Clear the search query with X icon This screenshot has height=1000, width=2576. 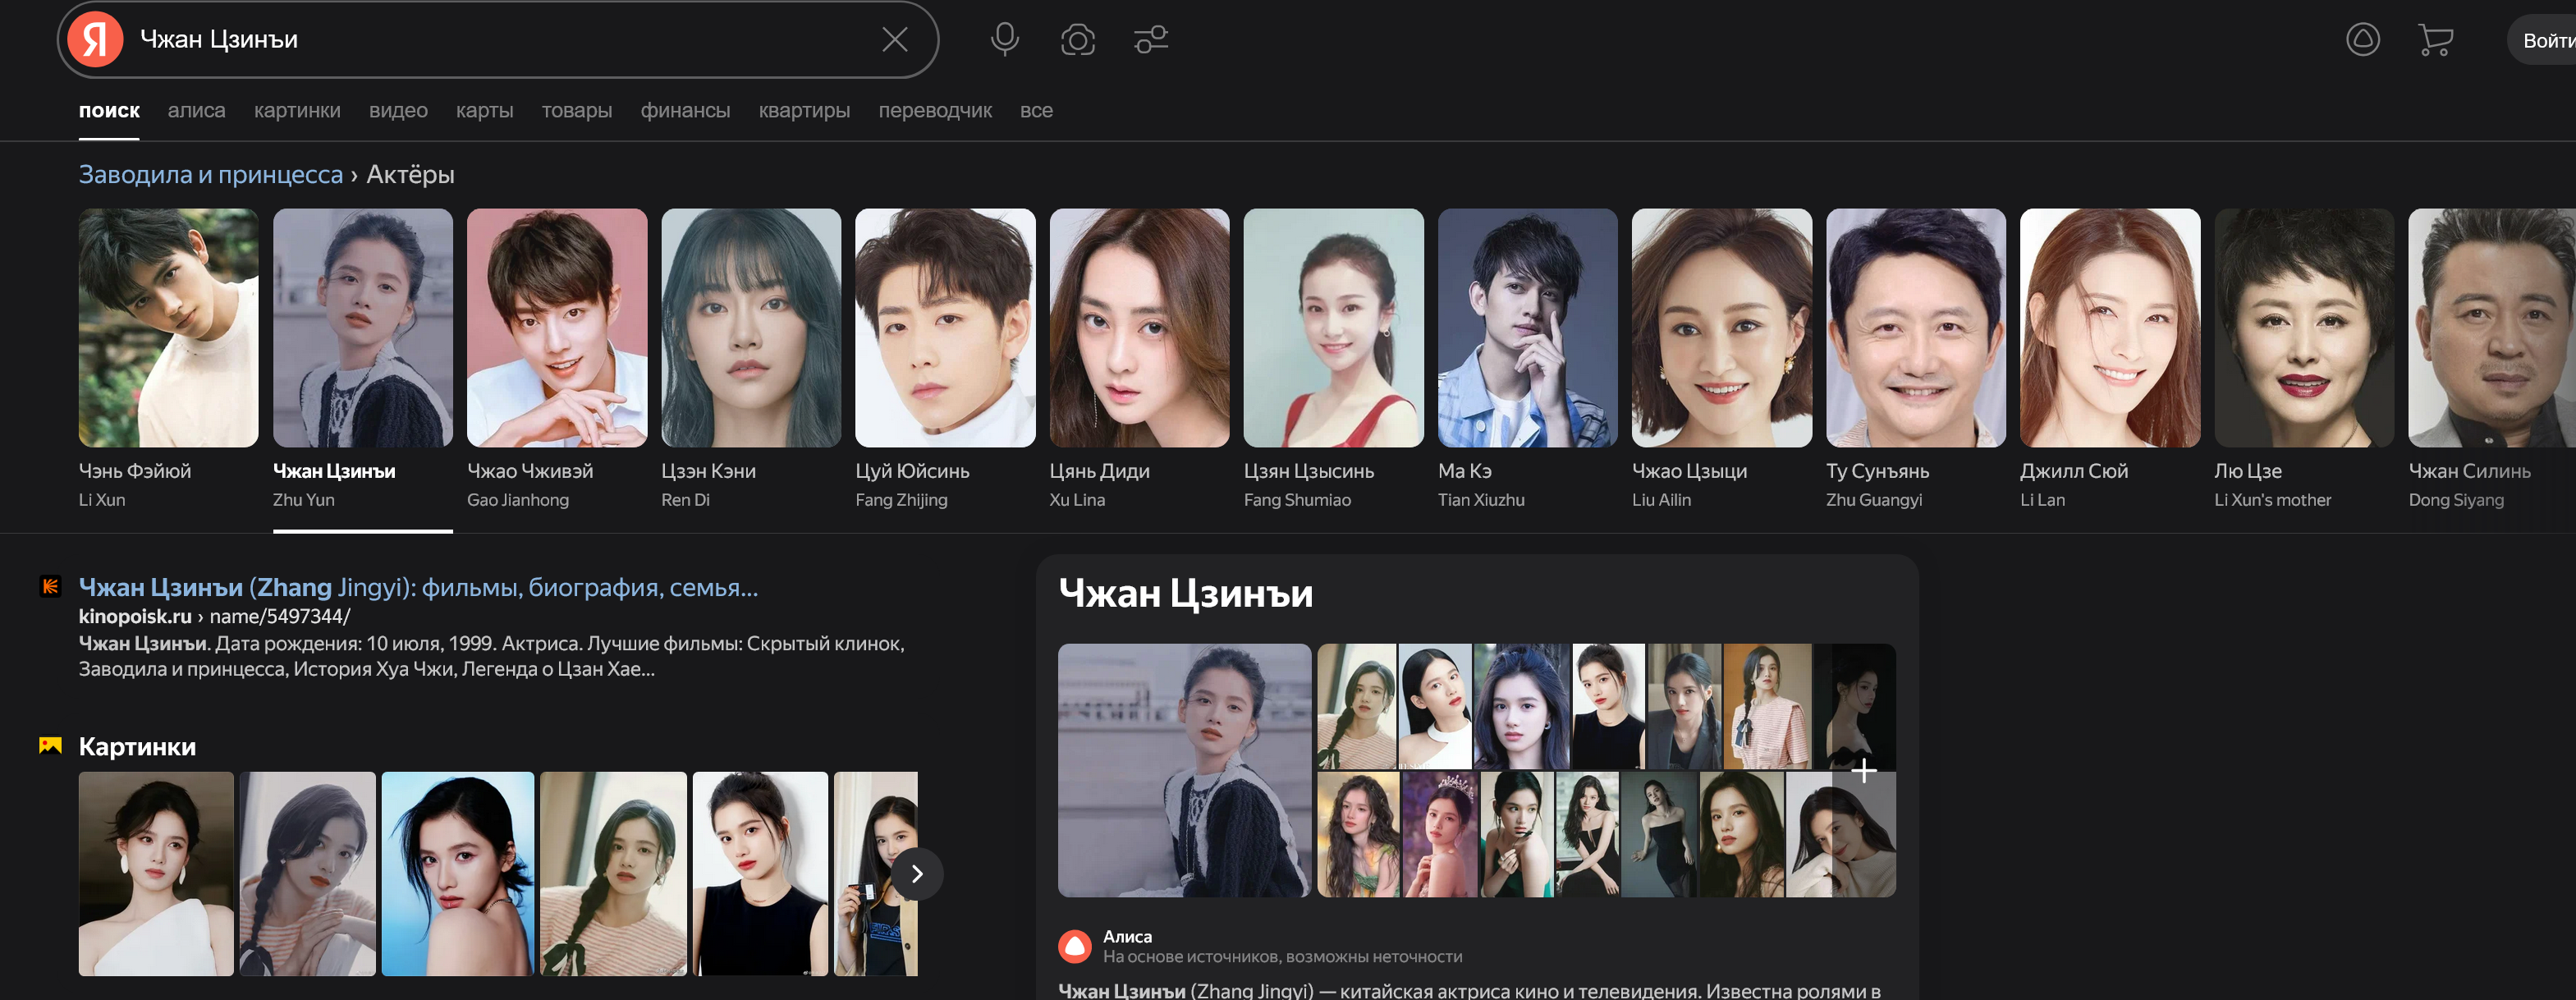coord(894,40)
